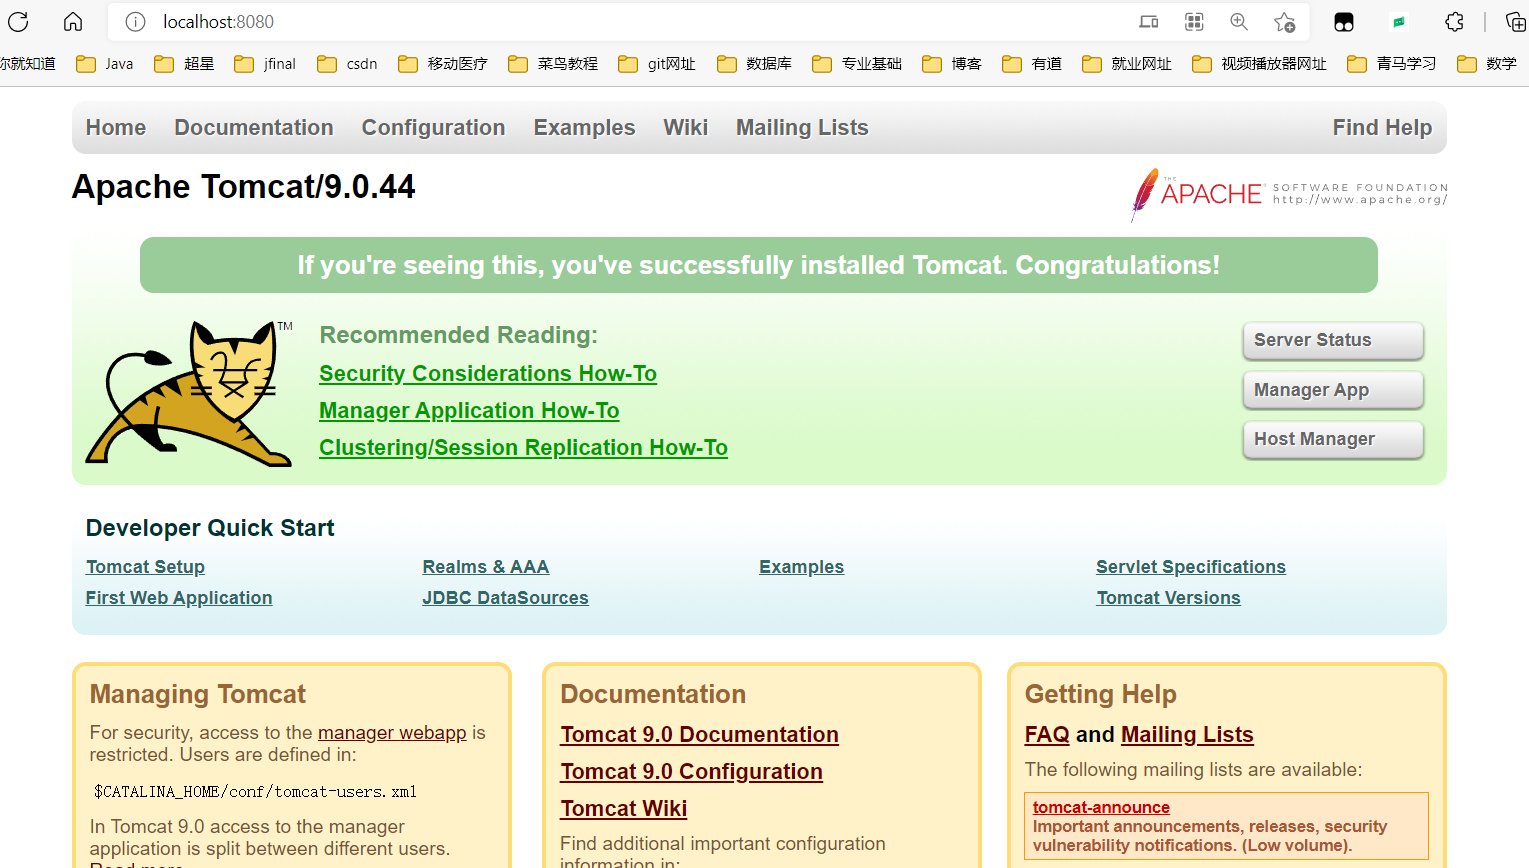The image size is (1529, 868).
Task: Open the tomcat-announce mailing list link
Action: [1101, 807]
